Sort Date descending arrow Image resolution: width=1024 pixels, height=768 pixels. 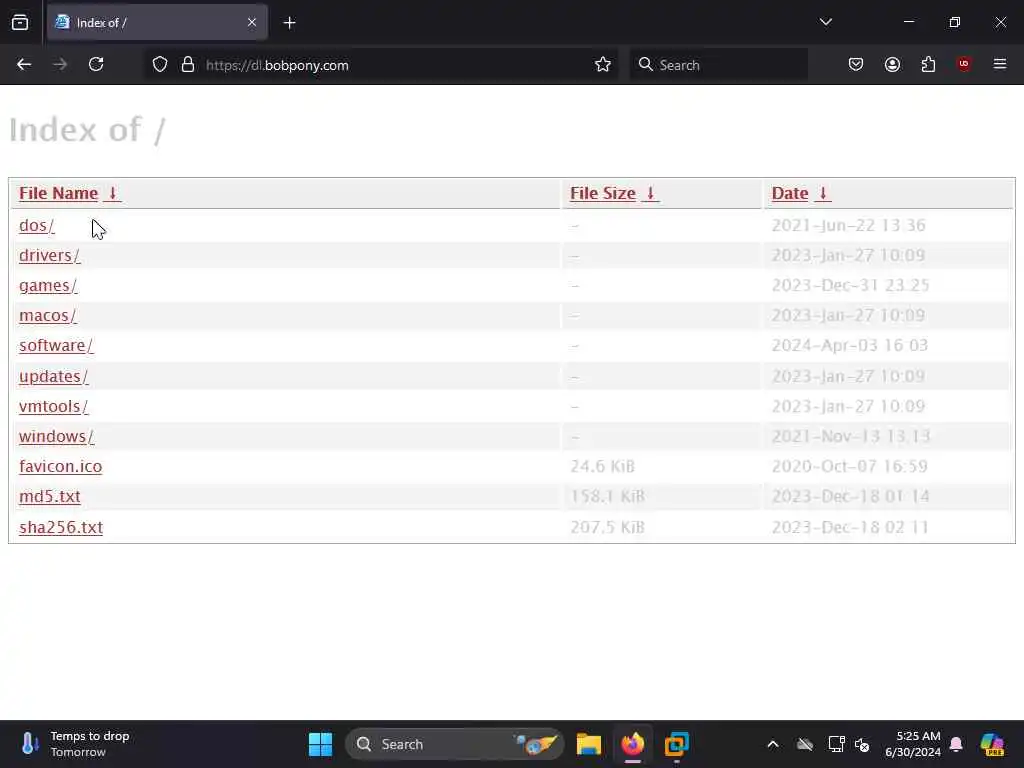(x=823, y=193)
